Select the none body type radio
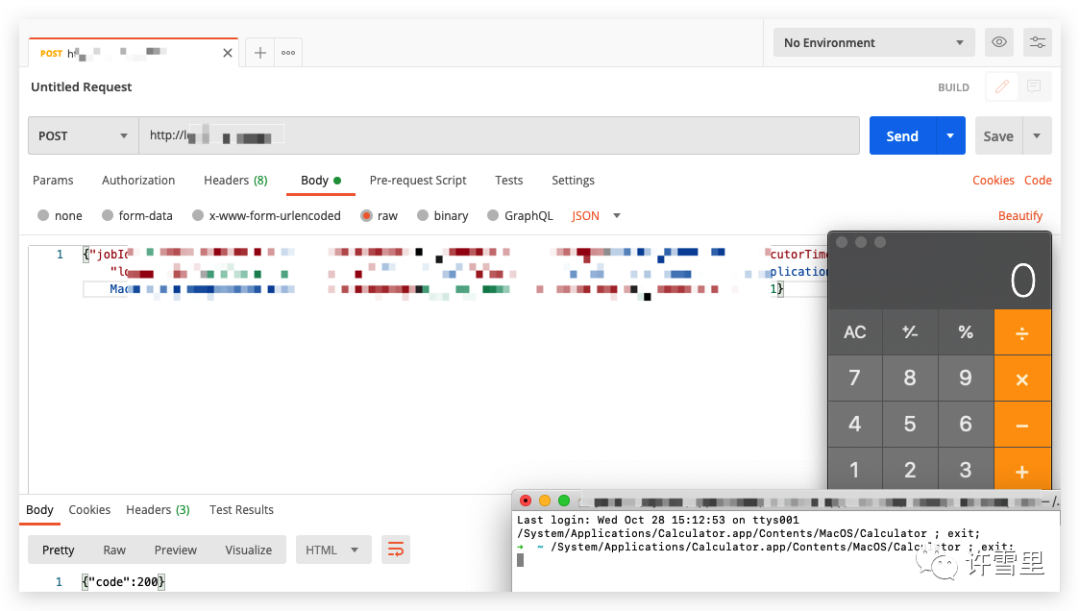Image resolution: width=1080 pixels, height=611 pixels. coord(43,216)
